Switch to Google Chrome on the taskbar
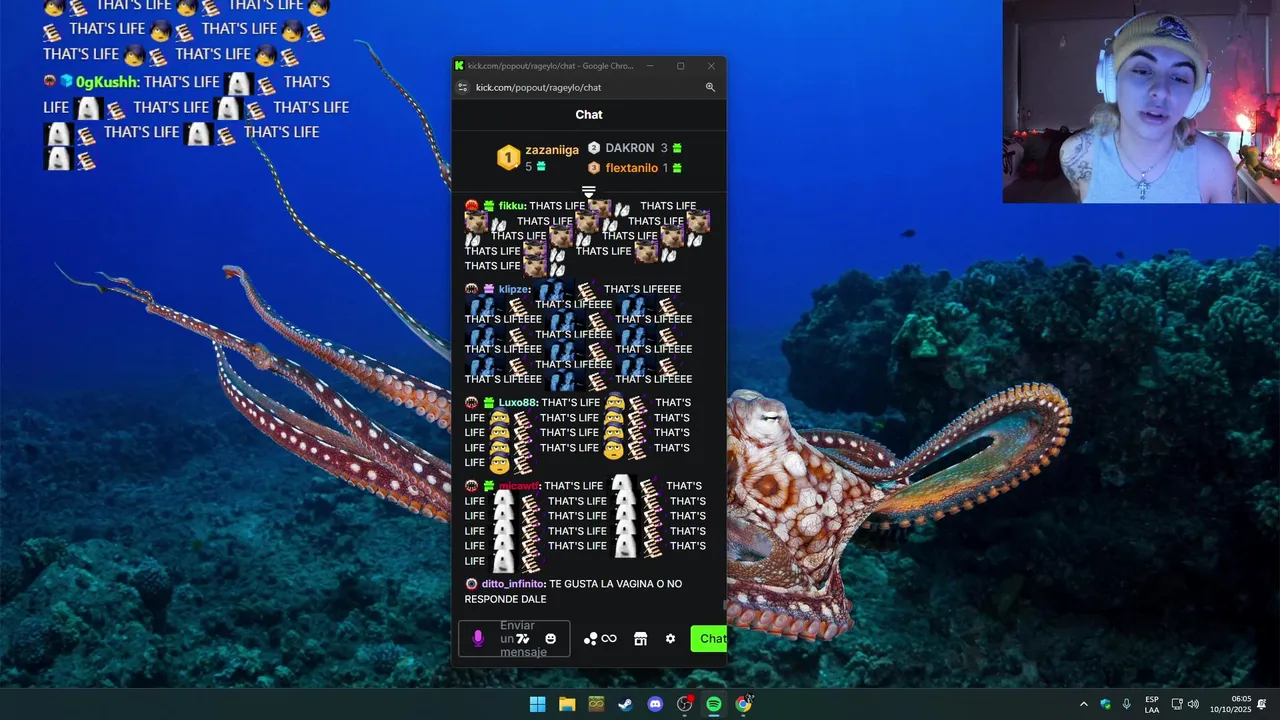 coord(743,704)
